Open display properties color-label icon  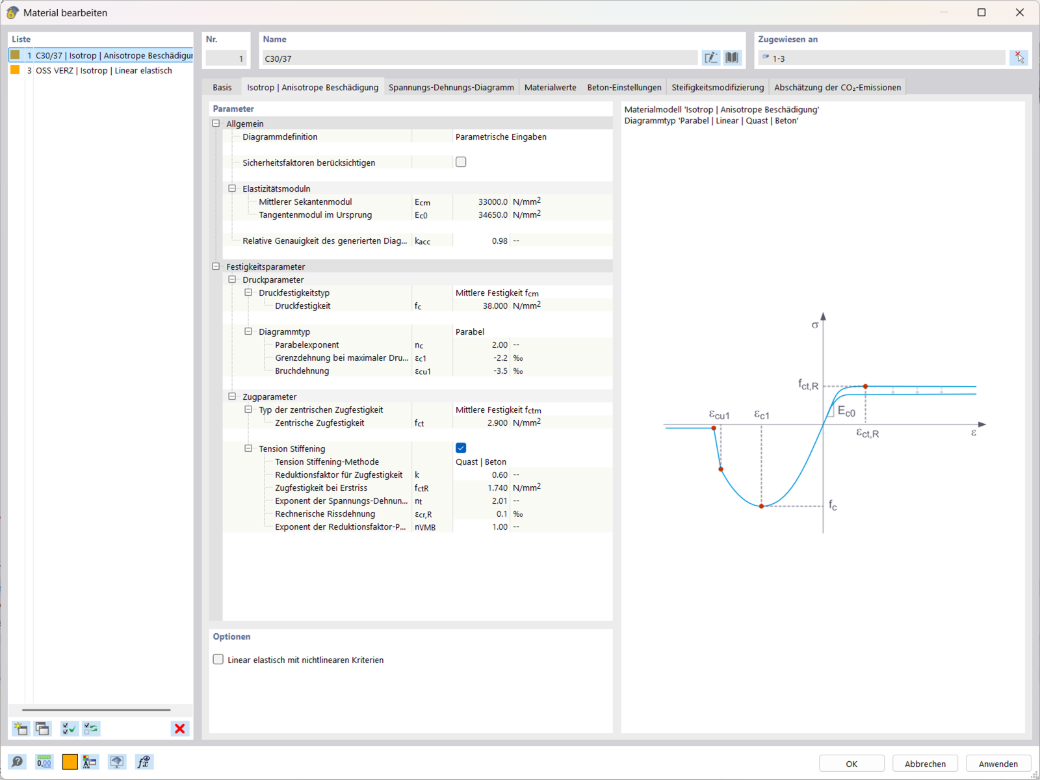90,762
